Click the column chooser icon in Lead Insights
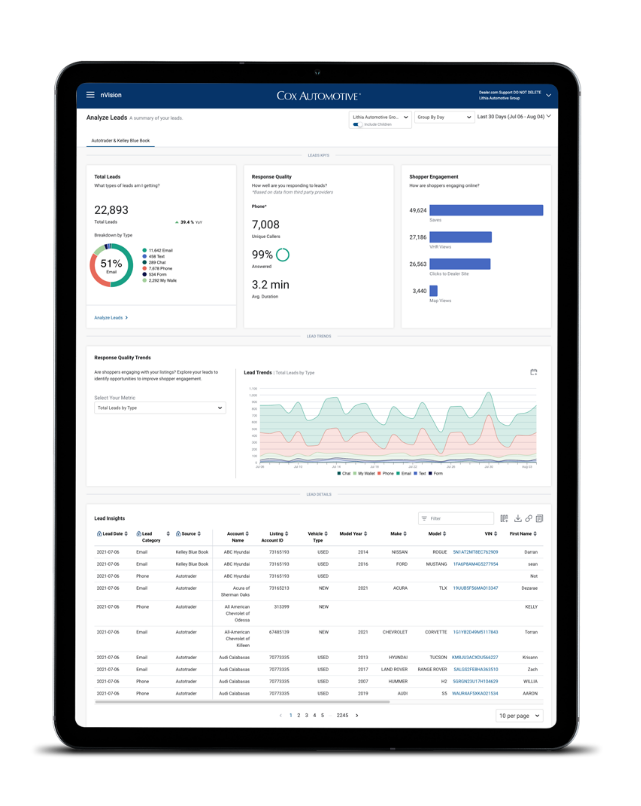Image resolution: width=641 pixels, height=806 pixels. pos(504,518)
